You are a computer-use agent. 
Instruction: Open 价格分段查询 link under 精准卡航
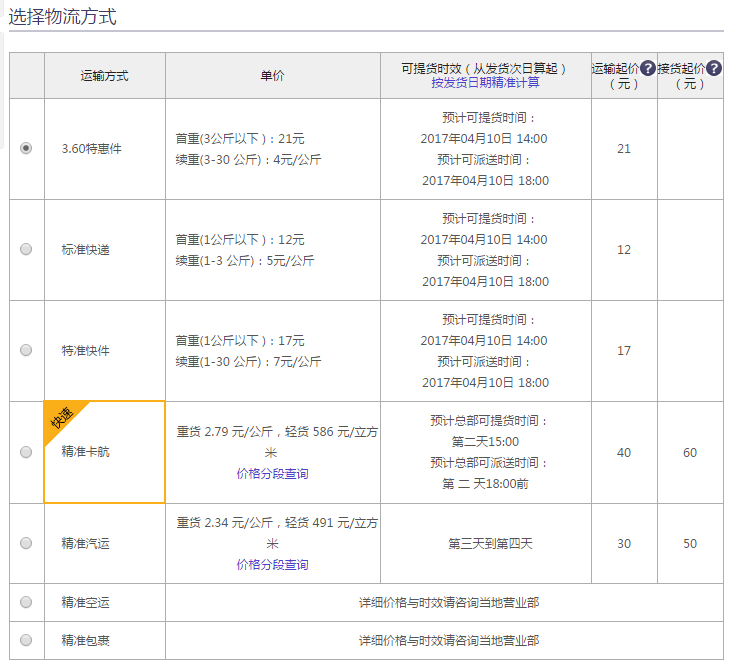coord(272,474)
